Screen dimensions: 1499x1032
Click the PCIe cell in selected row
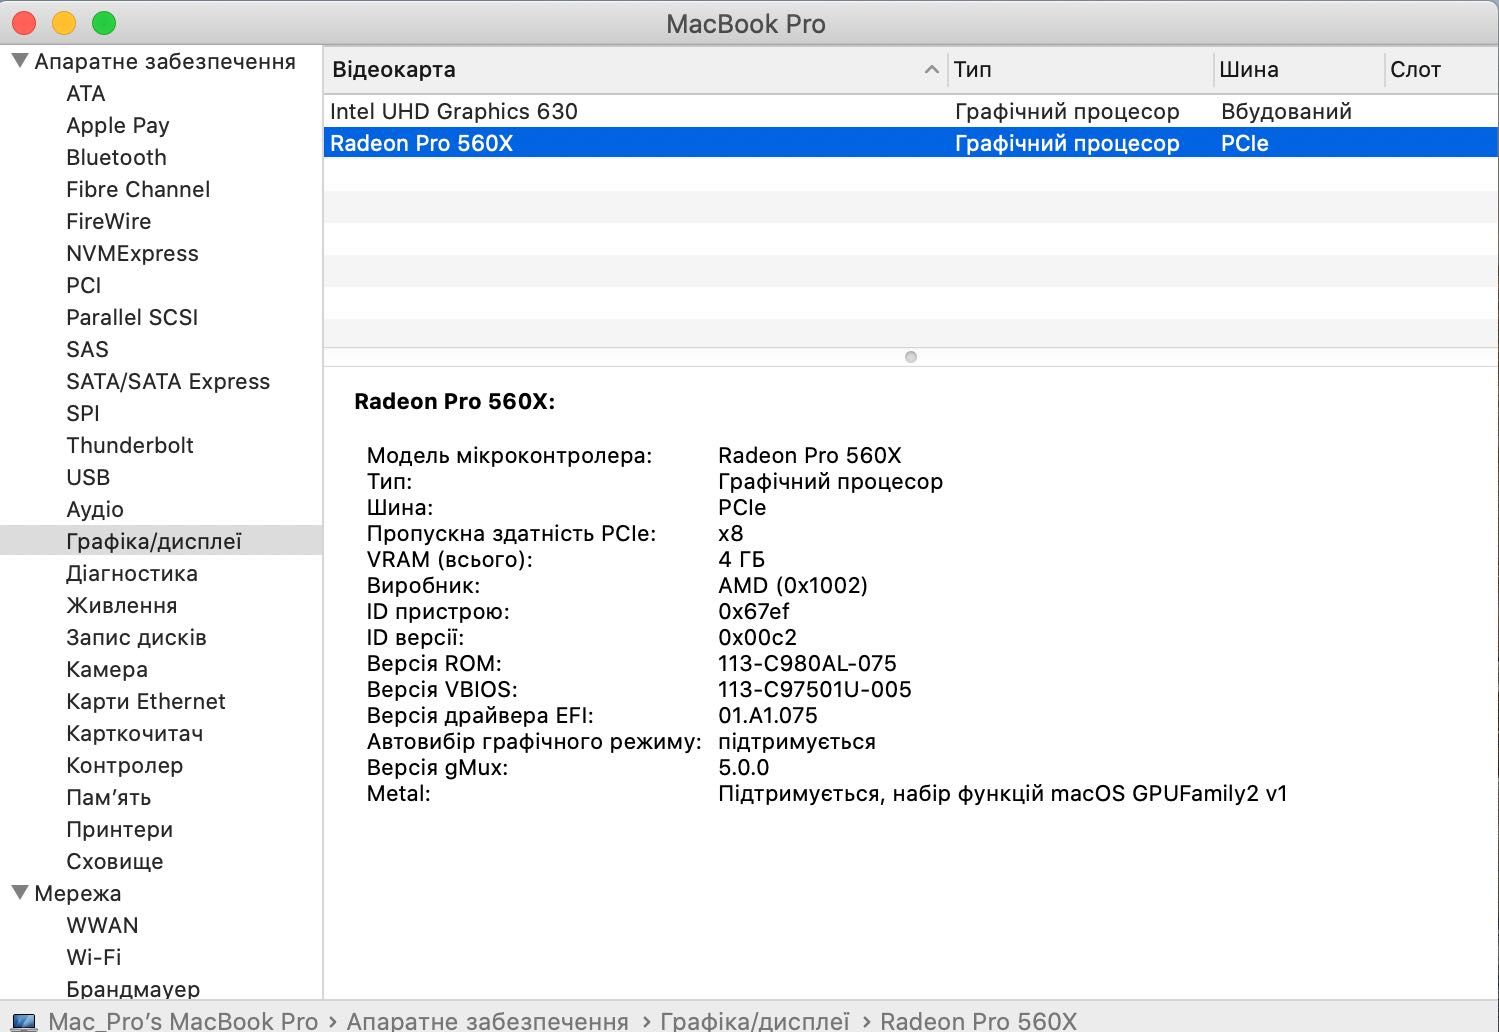tap(1244, 143)
